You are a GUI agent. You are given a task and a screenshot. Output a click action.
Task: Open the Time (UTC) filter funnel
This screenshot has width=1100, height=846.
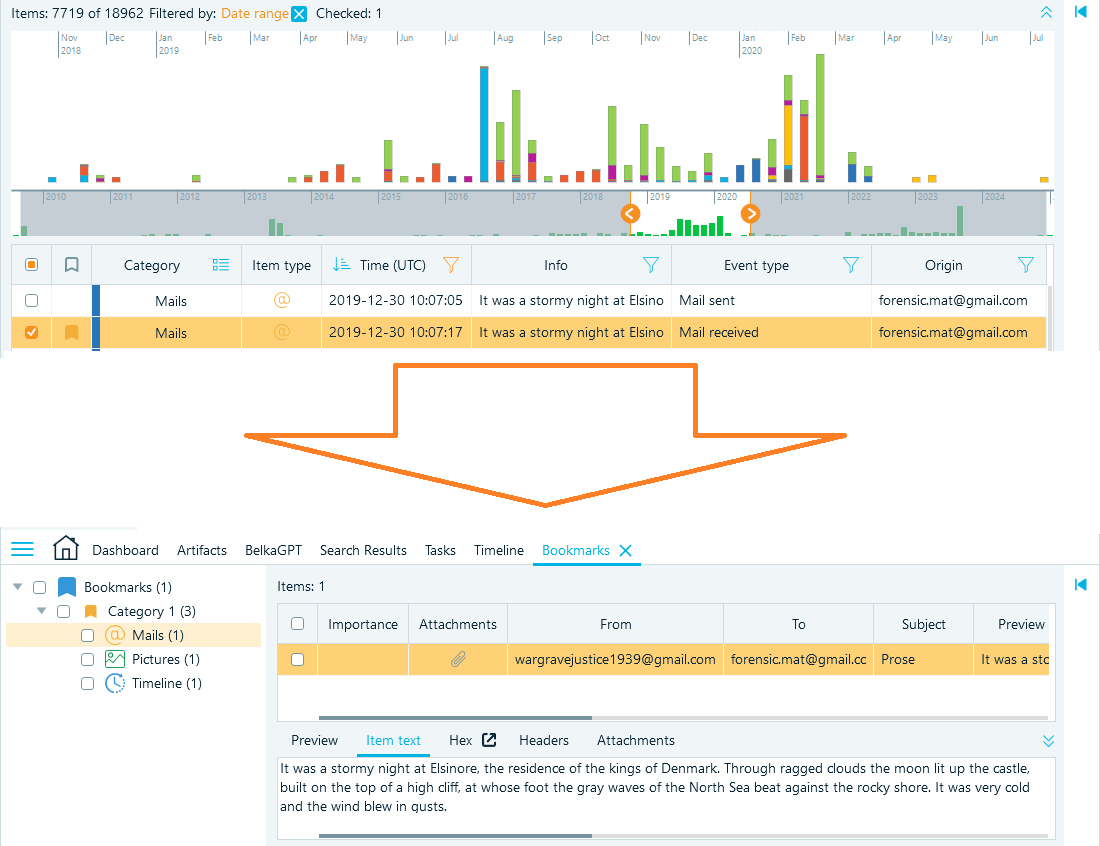tap(451, 264)
